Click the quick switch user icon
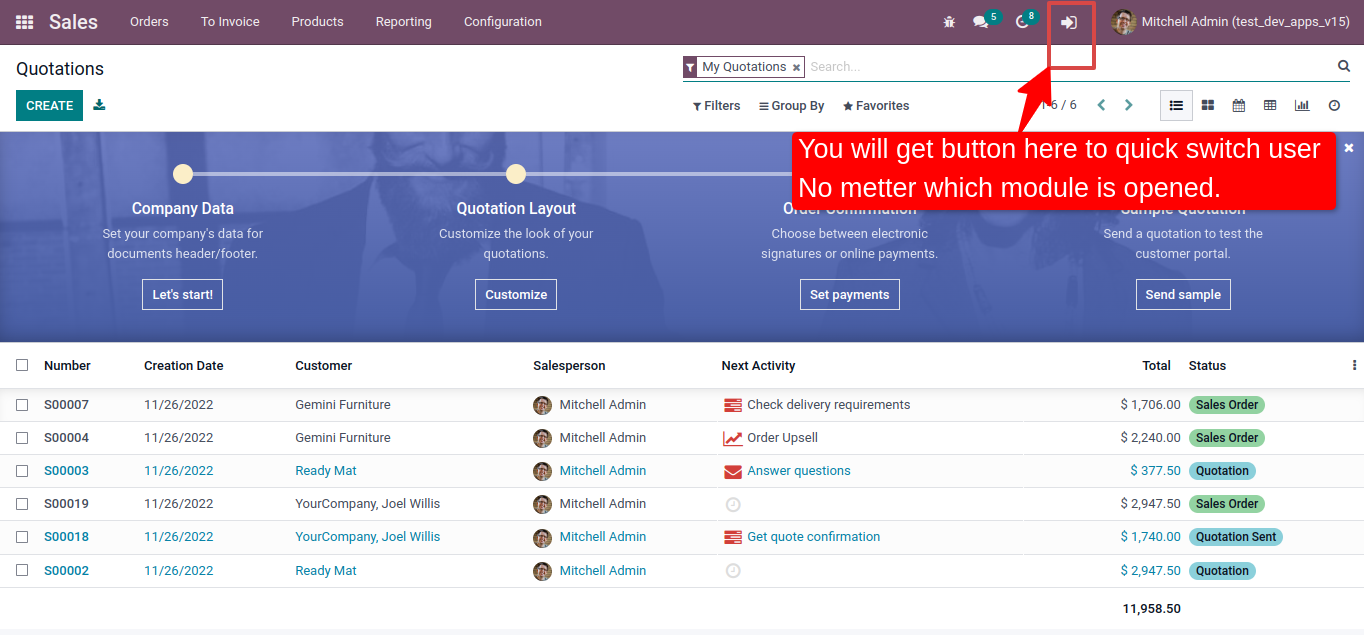This screenshot has width=1364, height=635. 1069,22
